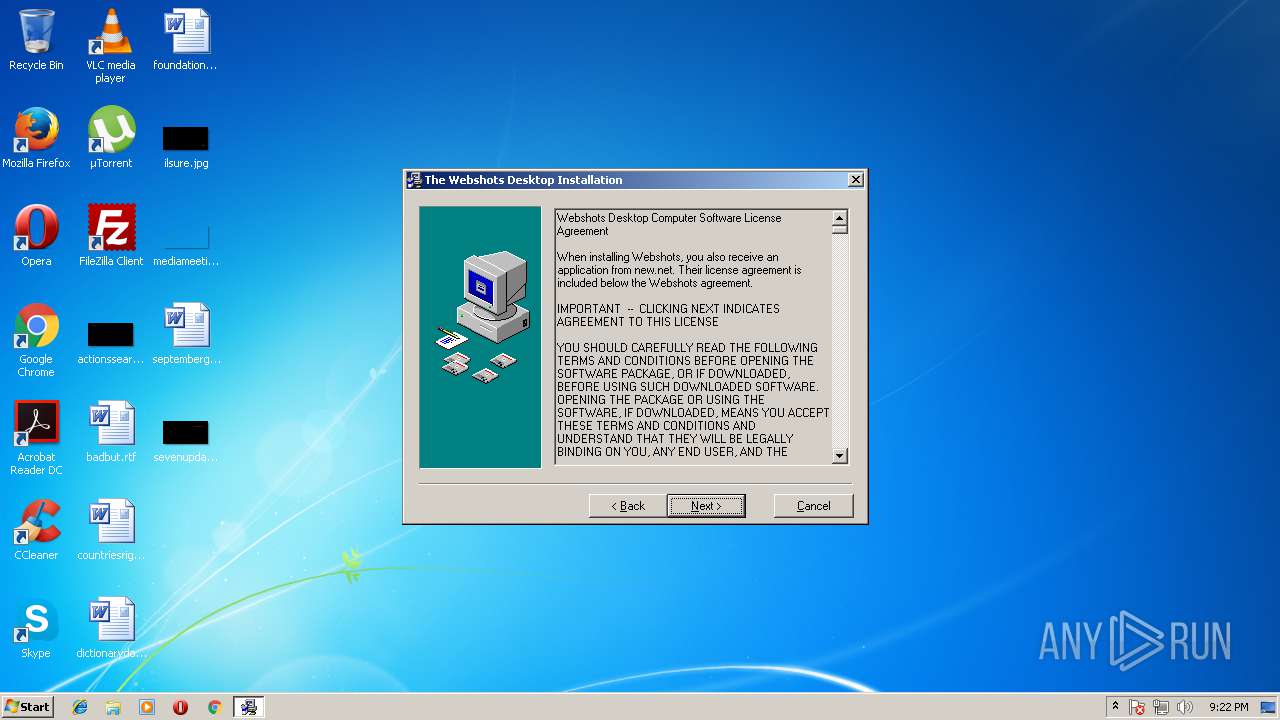Select the mediameeti file icon
Viewport: 1280px width, 720px height.
click(x=186, y=244)
